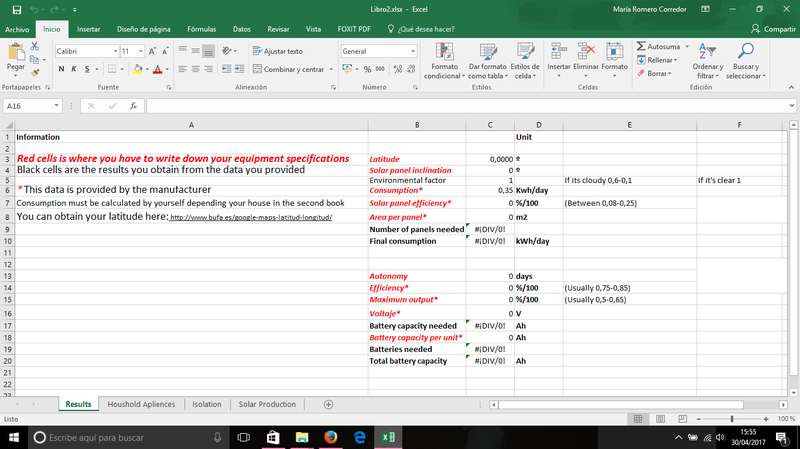Open Firefox from the taskbar

click(x=332, y=438)
